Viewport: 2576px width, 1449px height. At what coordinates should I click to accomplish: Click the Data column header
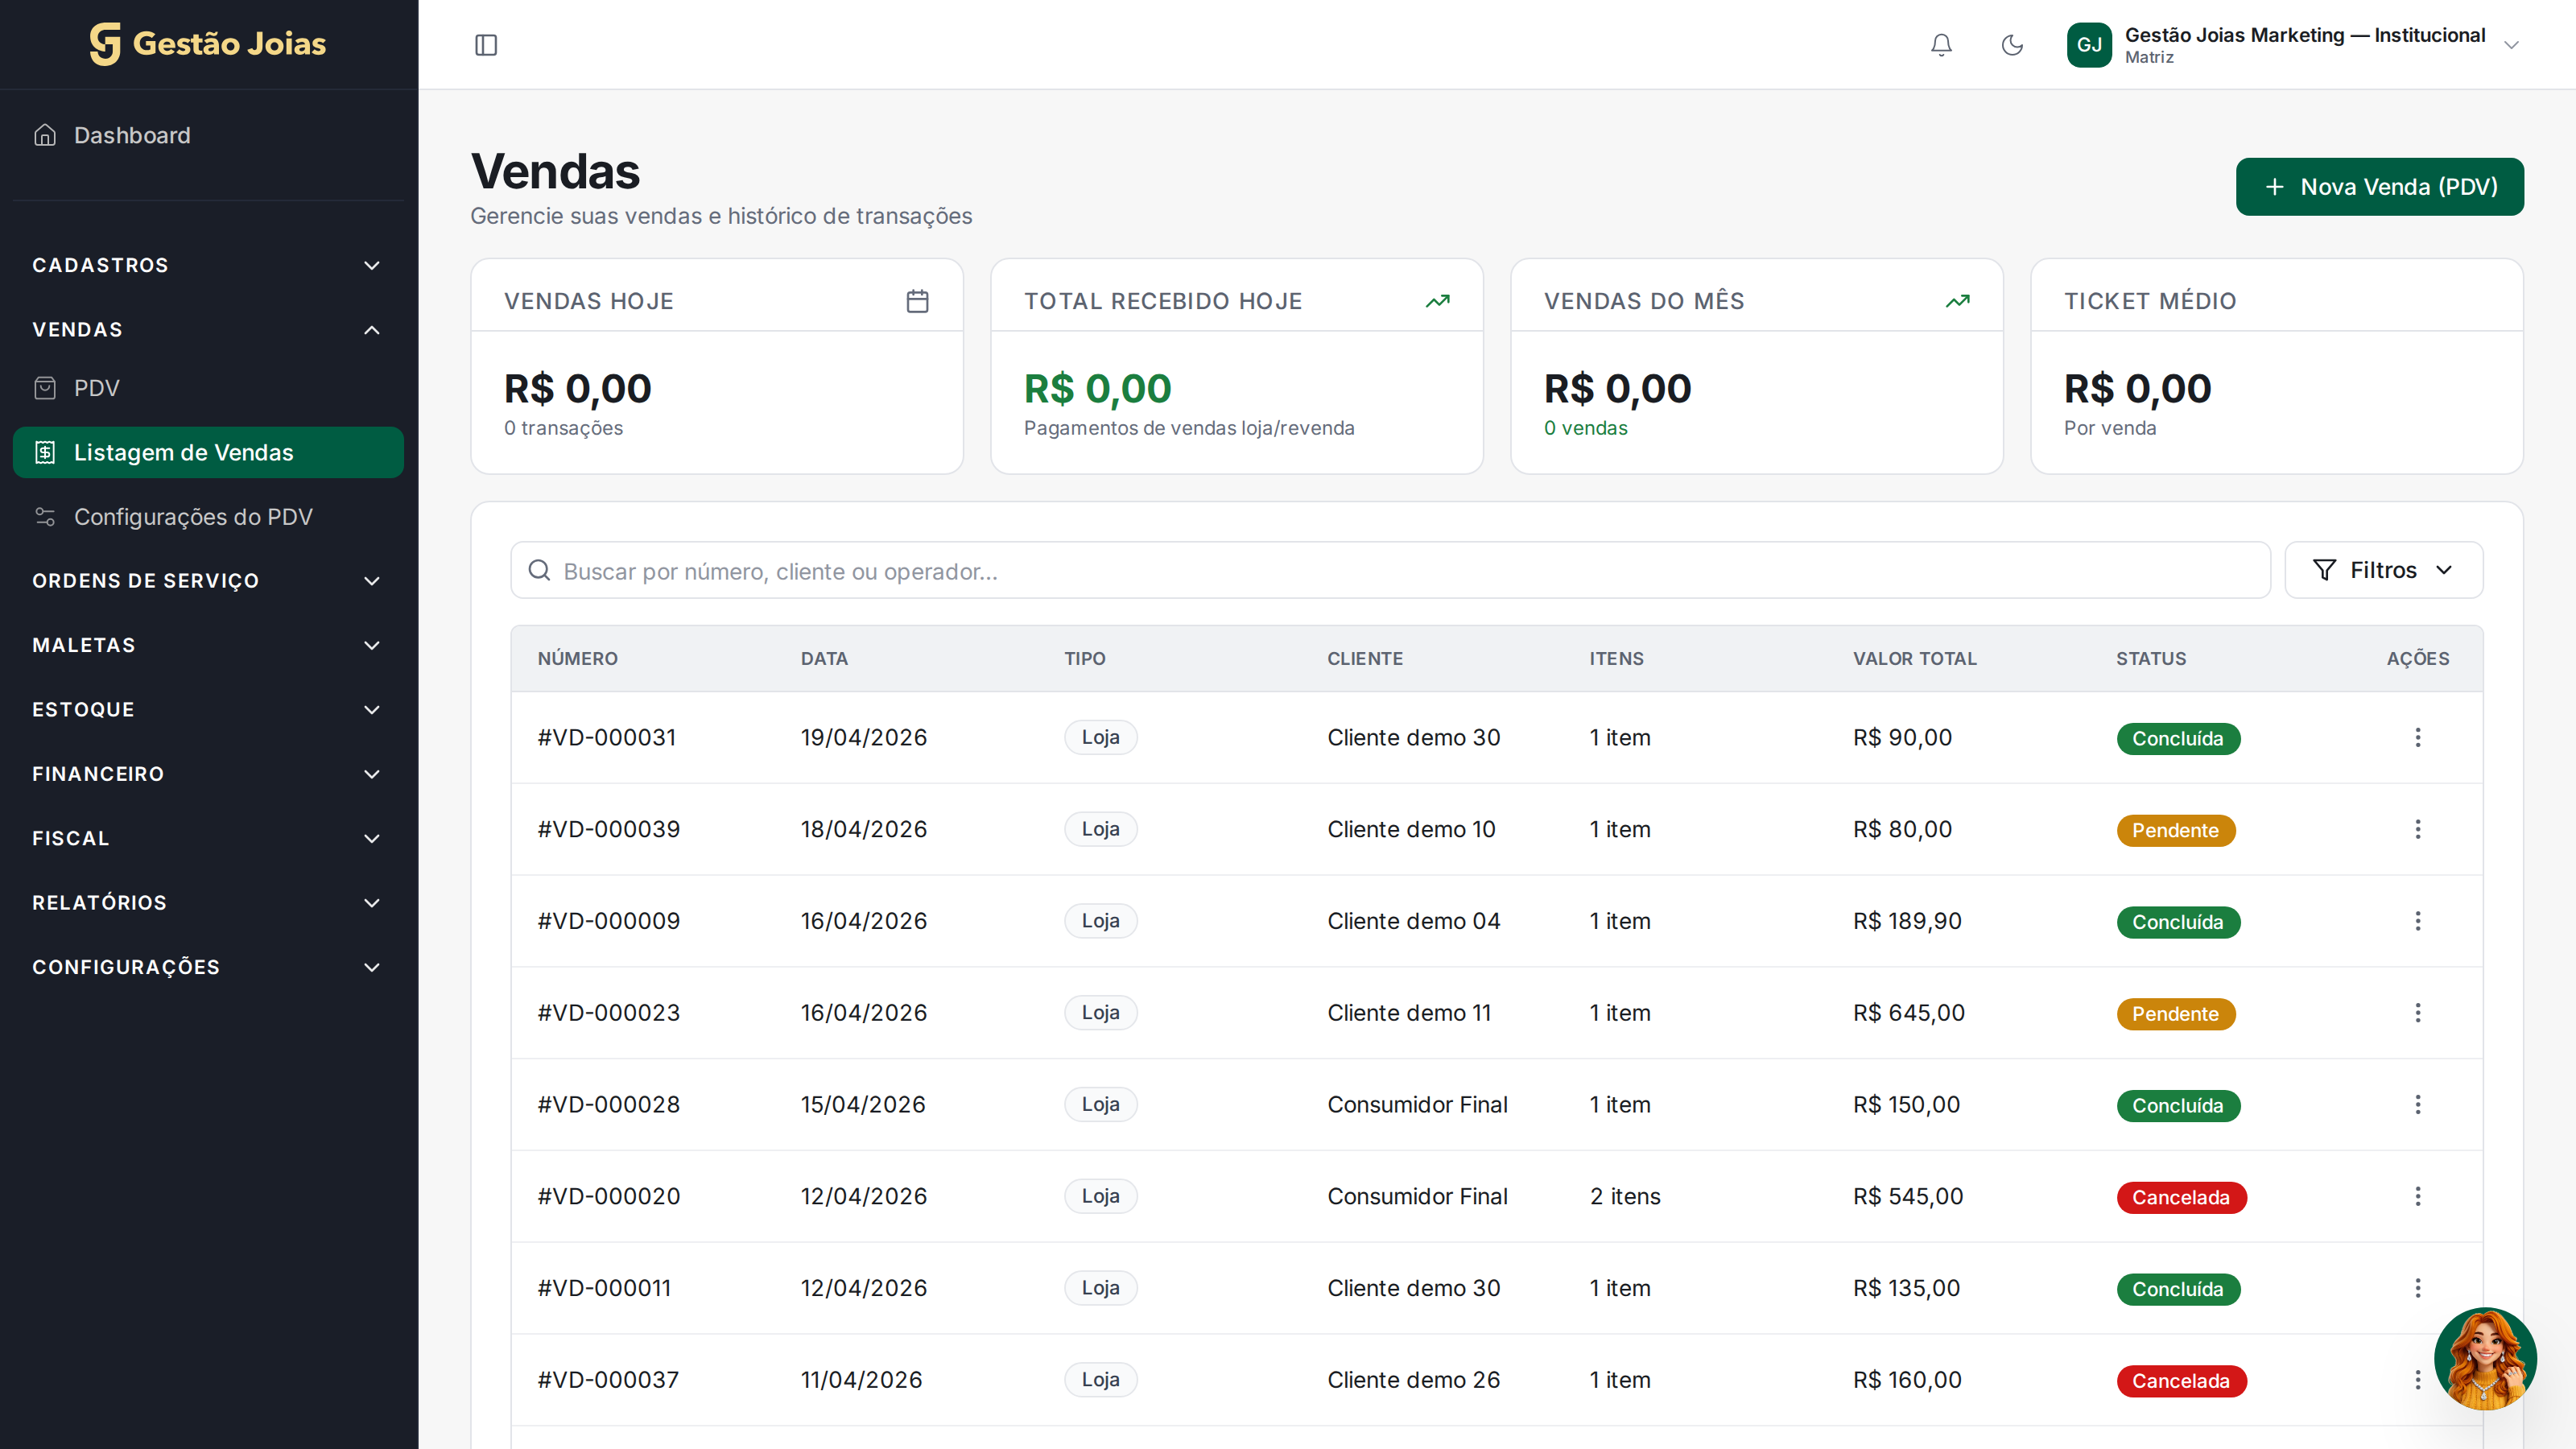824,658
